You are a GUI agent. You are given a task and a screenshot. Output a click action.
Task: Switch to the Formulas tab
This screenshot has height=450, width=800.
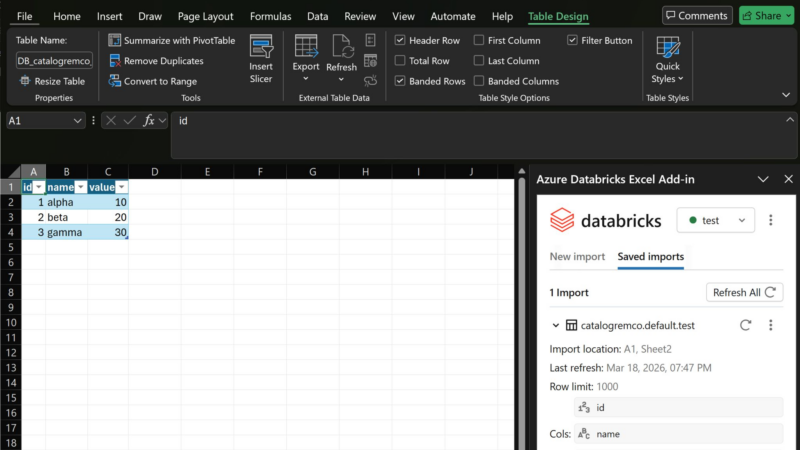coord(270,16)
